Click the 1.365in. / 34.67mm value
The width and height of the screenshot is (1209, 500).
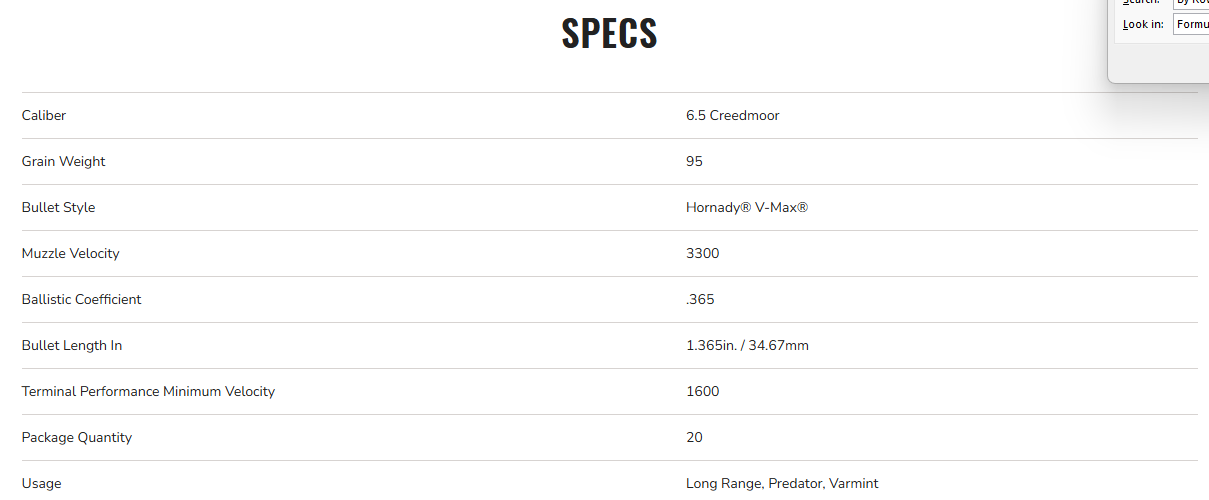pyautogui.click(x=747, y=346)
